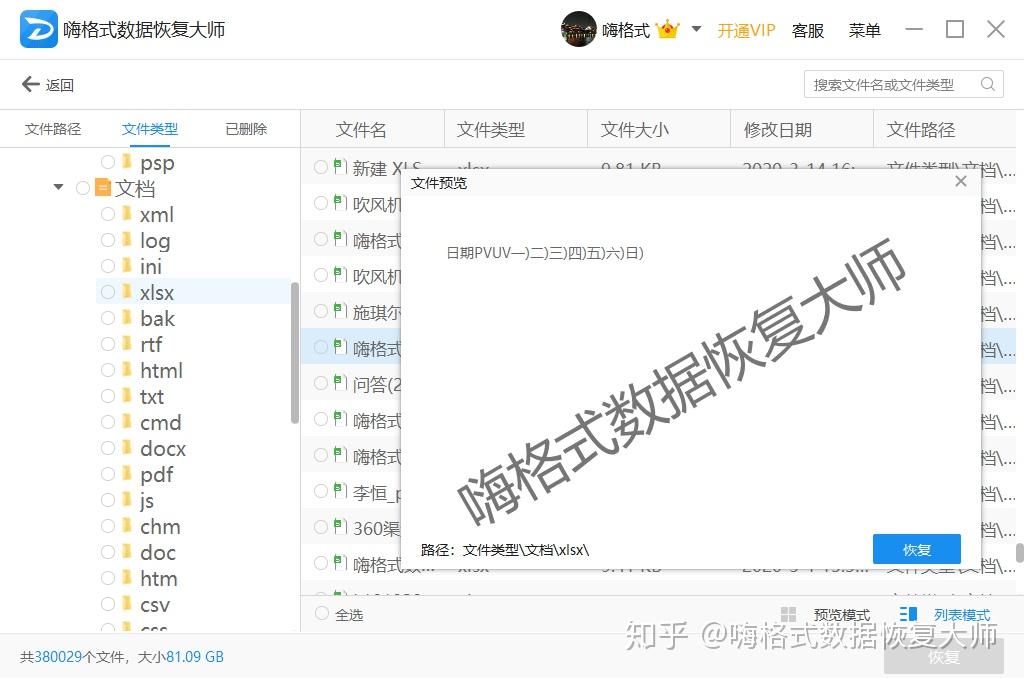
Task: Click the 开通VIP link
Action: point(746,30)
